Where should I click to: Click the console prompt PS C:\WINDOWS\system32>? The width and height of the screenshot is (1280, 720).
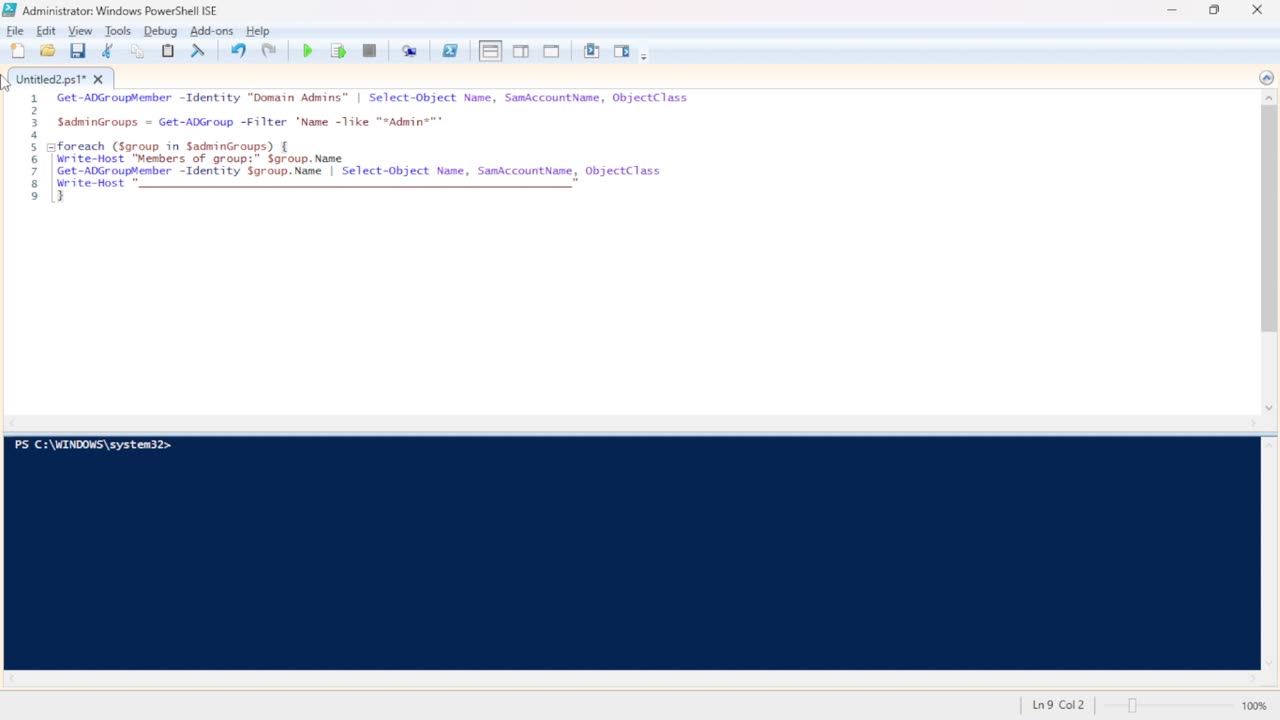pos(93,445)
